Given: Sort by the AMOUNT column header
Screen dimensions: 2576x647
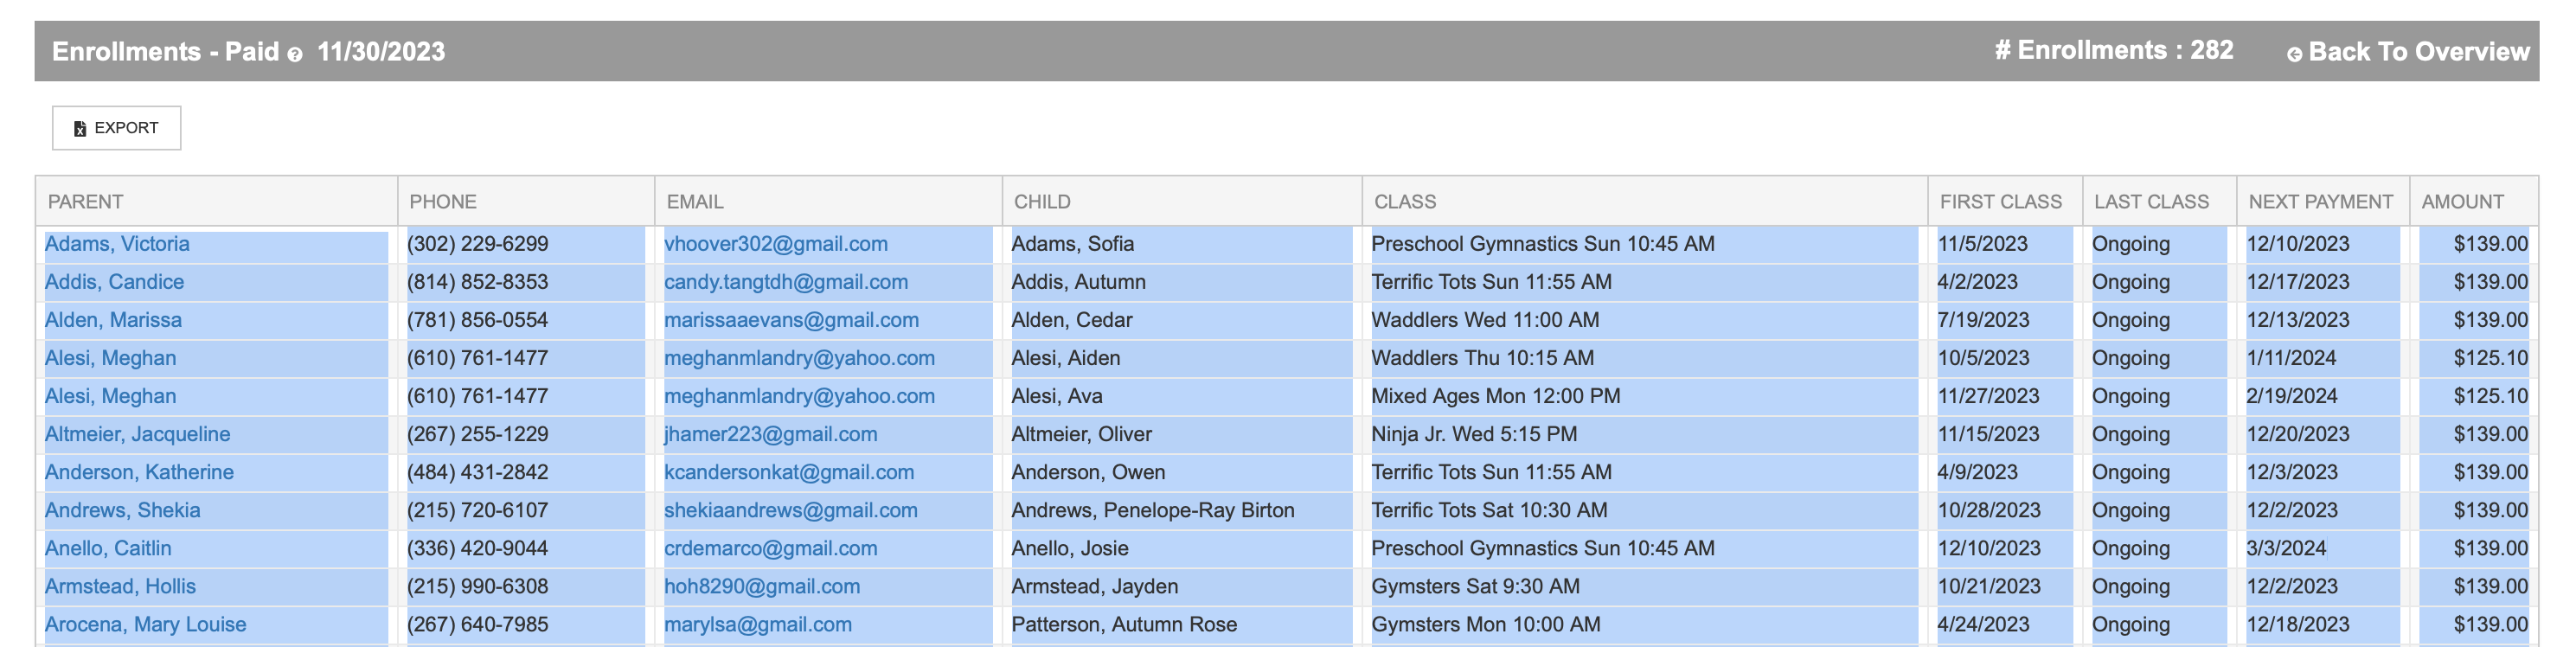Looking at the screenshot, I should (2462, 202).
